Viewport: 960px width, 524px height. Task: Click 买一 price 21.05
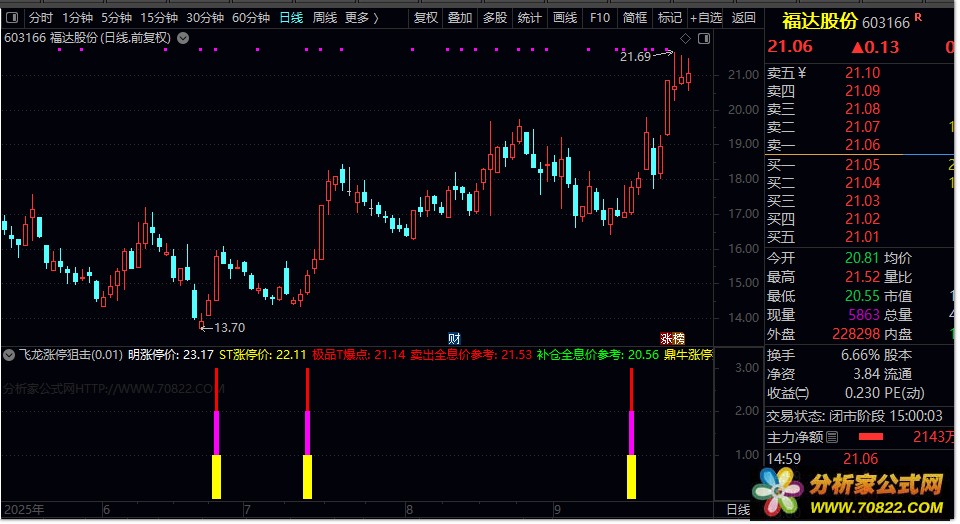[x=862, y=165]
